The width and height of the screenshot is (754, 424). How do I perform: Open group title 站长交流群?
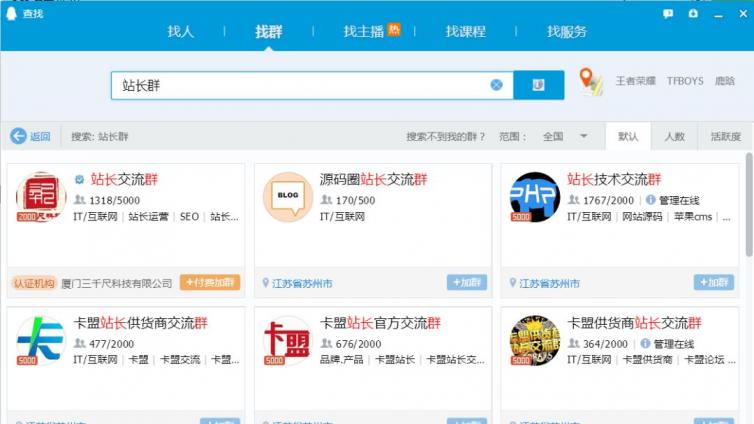pos(124,179)
